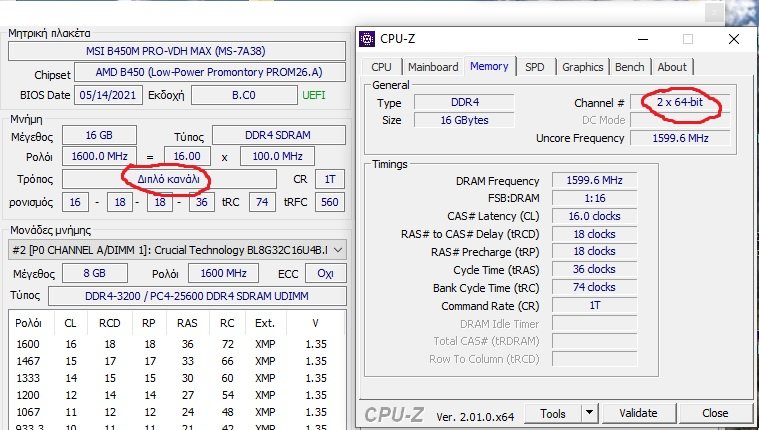Click the Size field showing 16 GBytes
Viewport: 759px width, 430px height.
(464, 120)
